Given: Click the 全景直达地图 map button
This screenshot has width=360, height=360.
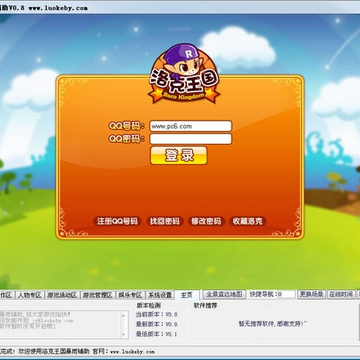Looking at the screenshot, I should (x=224, y=294).
